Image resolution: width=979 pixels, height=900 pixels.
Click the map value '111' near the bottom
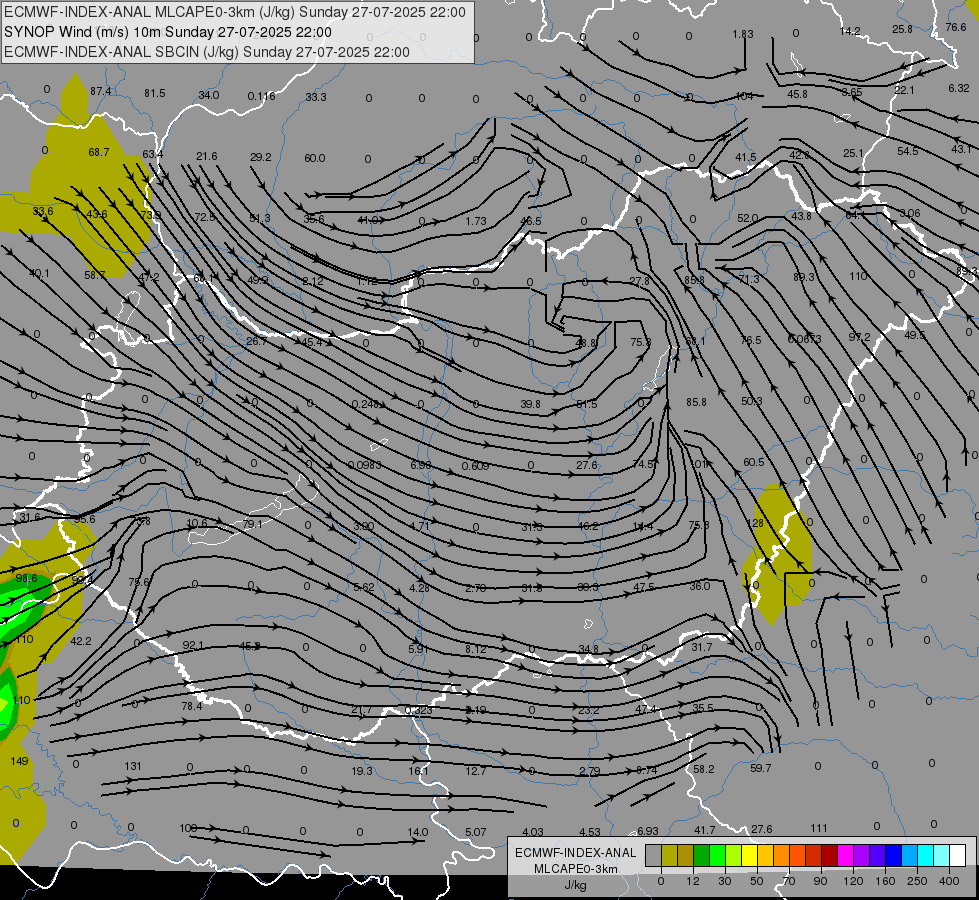point(819,828)
